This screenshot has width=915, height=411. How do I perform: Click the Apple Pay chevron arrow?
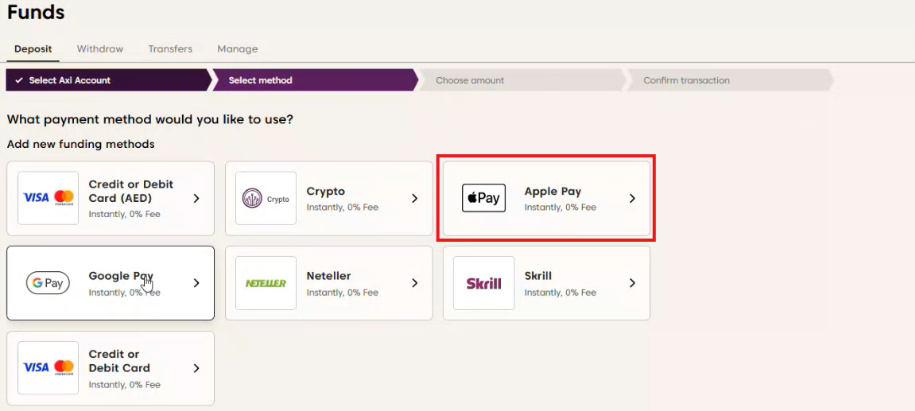pyautogui.click(x=632, y=198)
